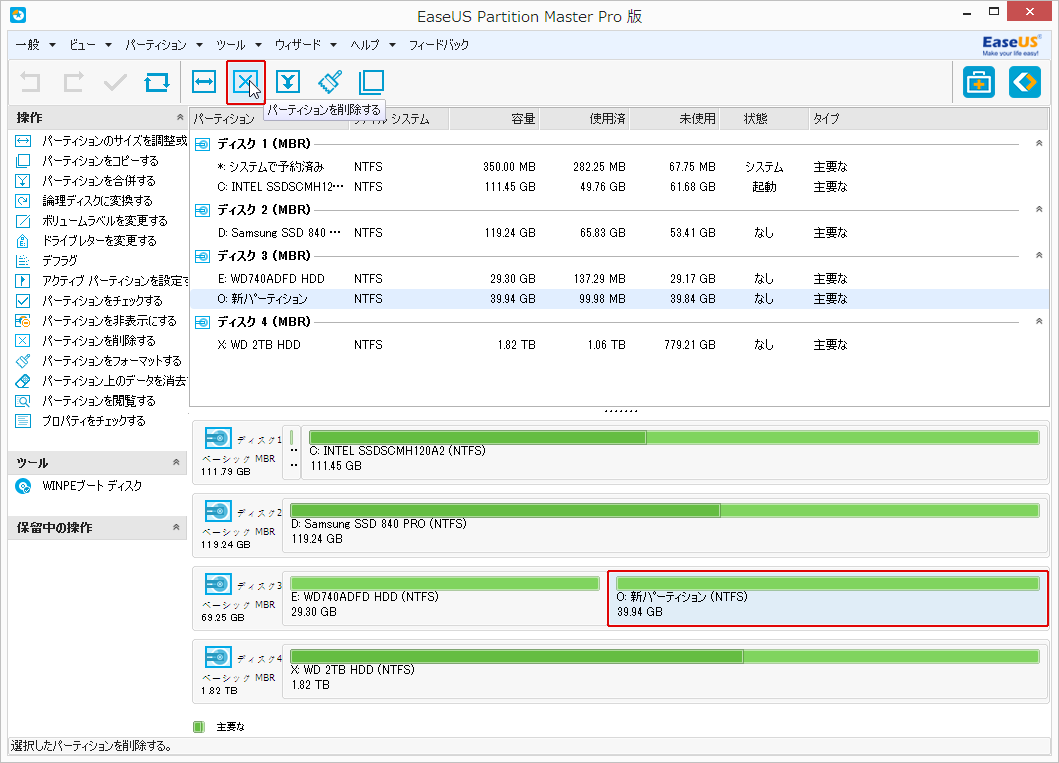The image size is (1059, 763).
Task: Click the タイプ column header
Action: (929, 119)
